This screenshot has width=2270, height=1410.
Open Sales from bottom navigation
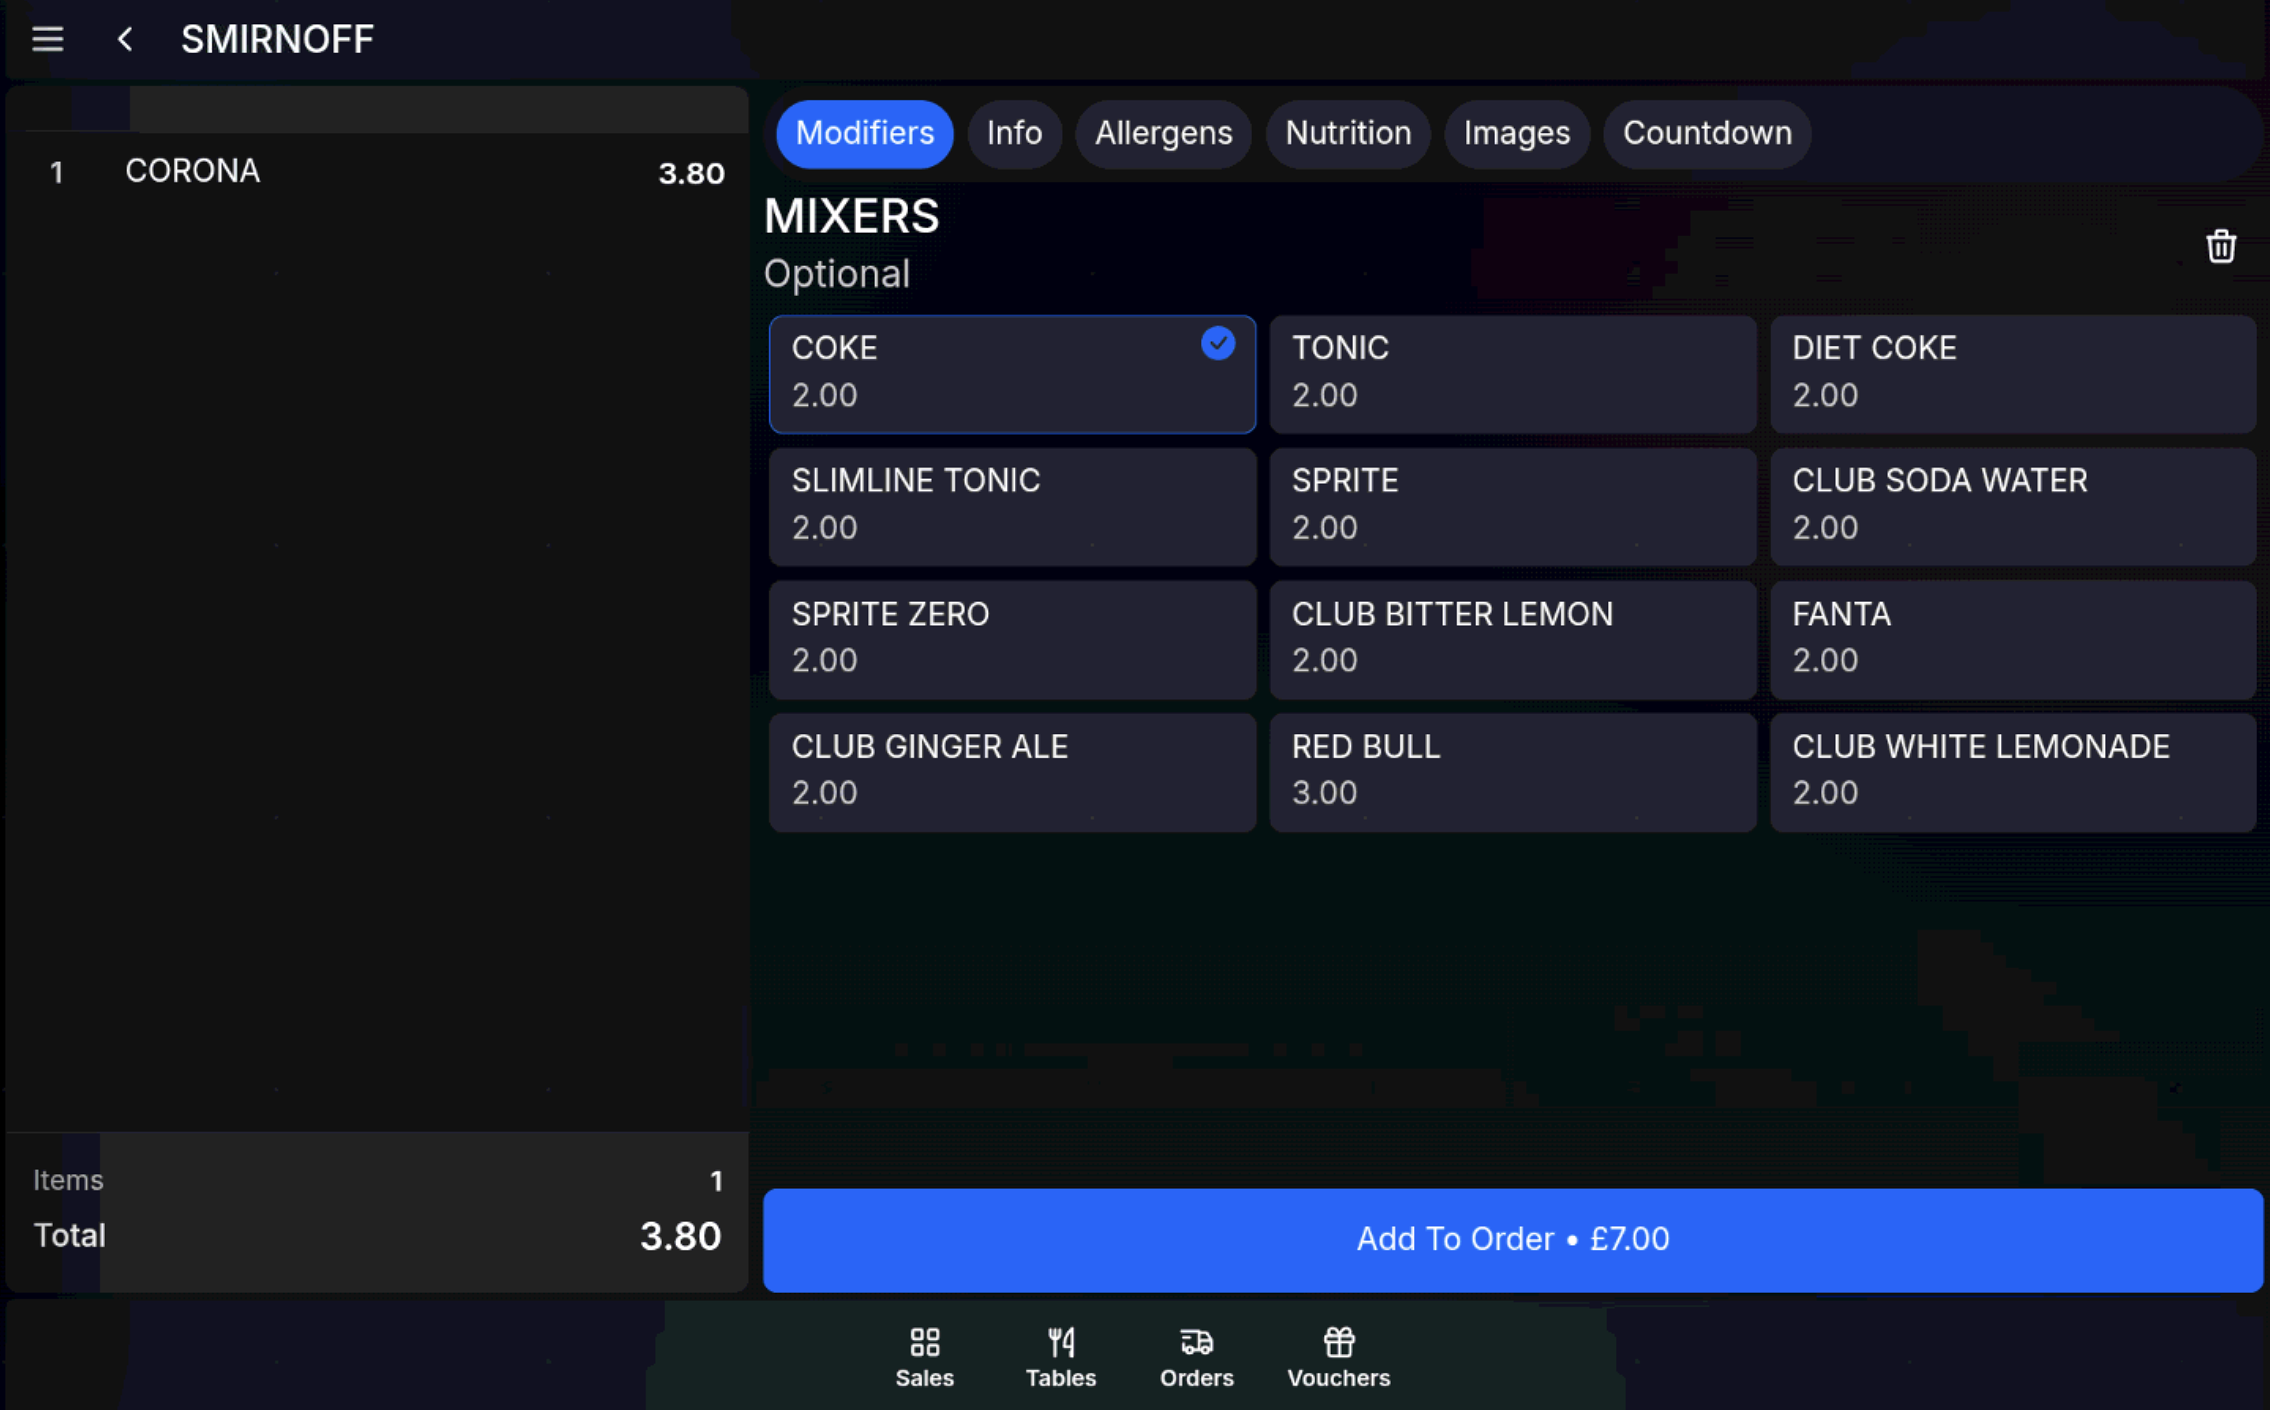coord(924,1357)
